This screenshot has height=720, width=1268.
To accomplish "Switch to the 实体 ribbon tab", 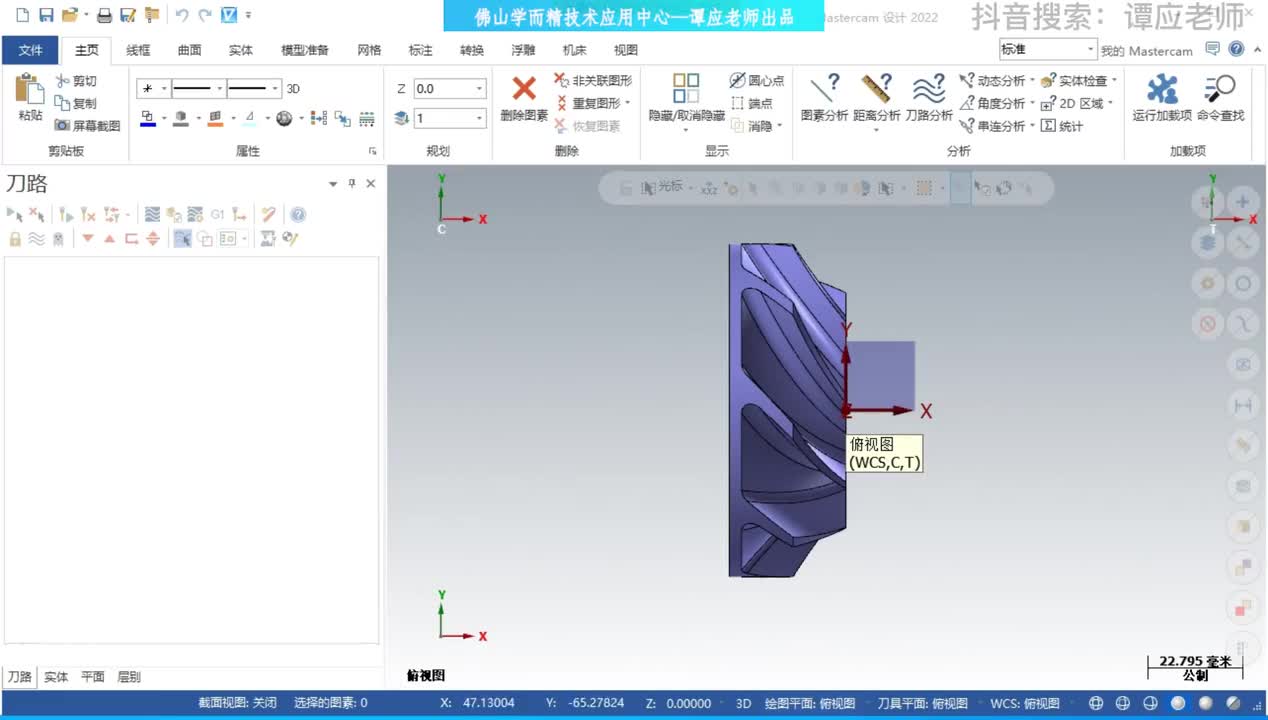I will tap(240, 50).
